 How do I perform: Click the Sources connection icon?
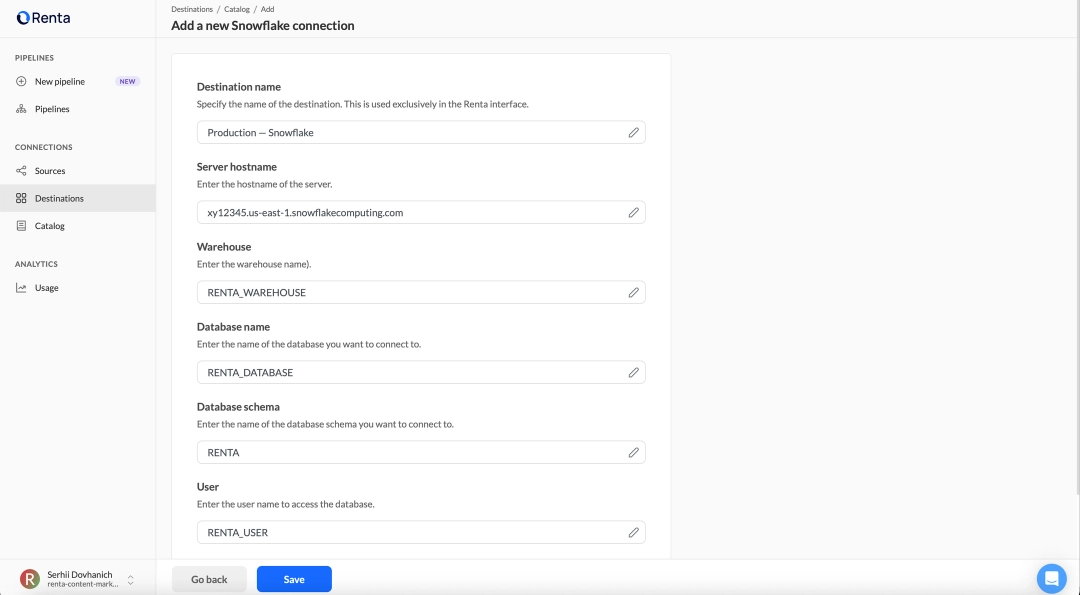point(21,170)
